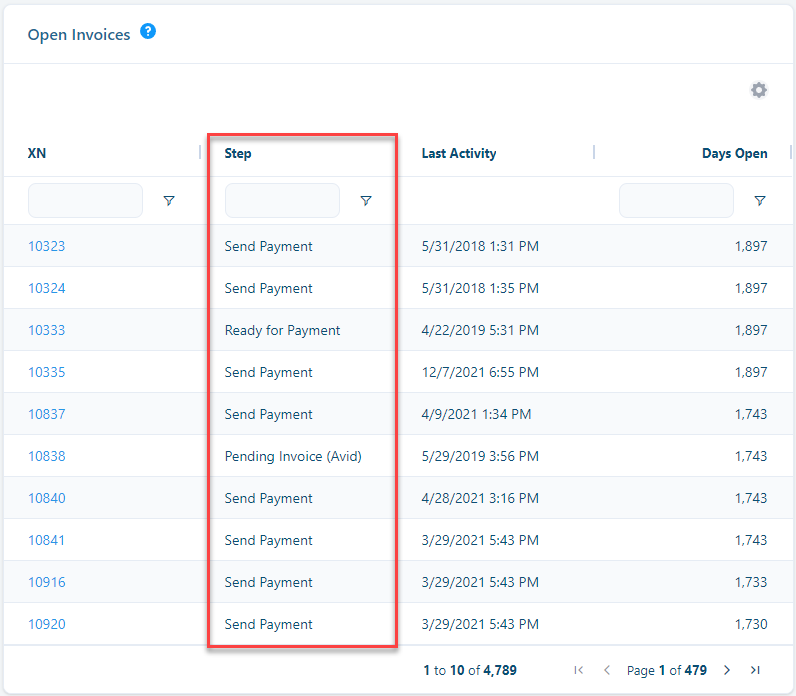Go to the first page

point(578,670)
